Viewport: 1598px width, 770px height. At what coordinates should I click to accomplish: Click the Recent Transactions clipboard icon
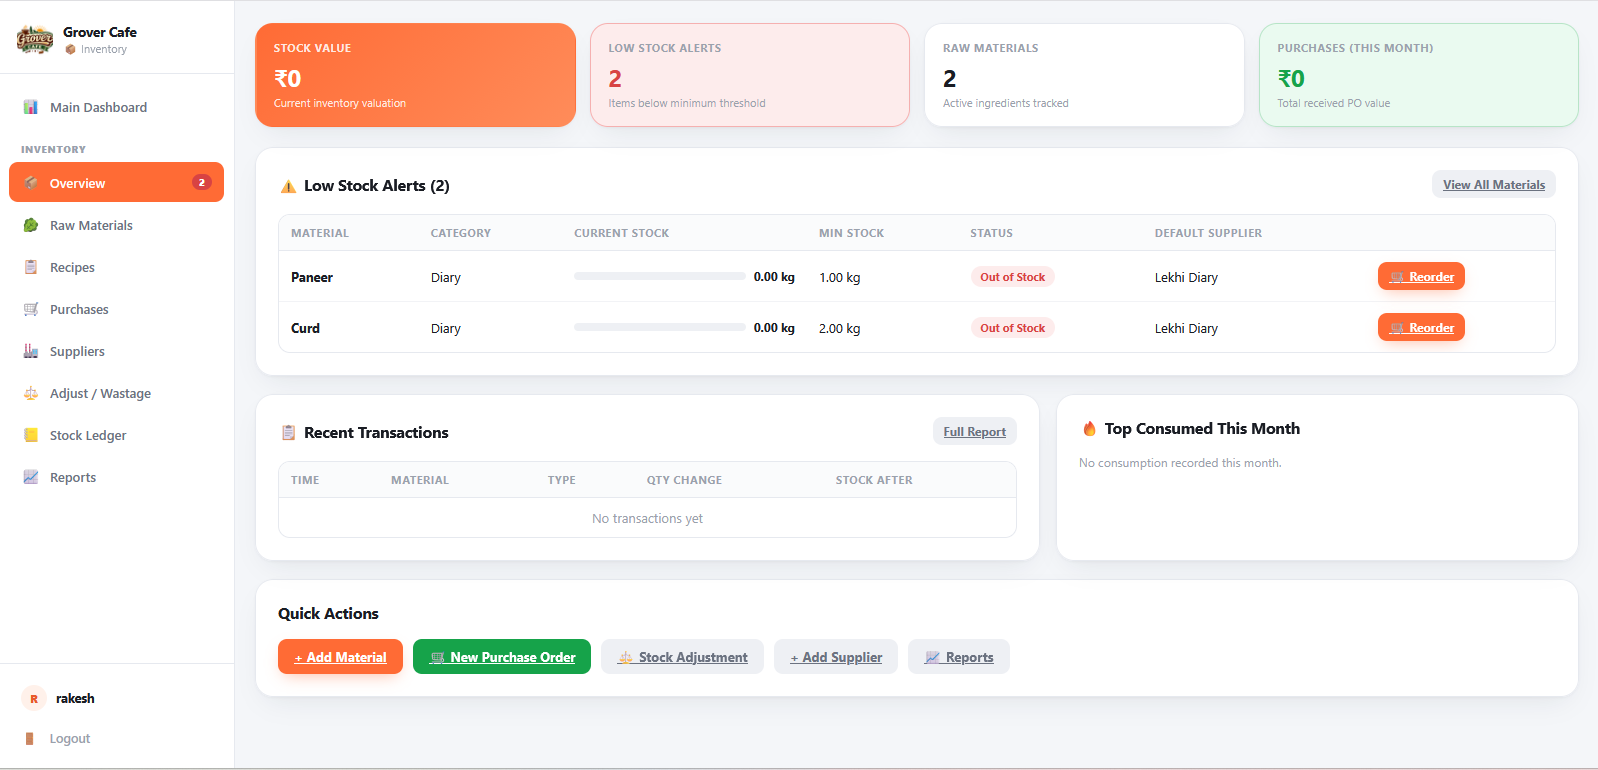click(x=288, y=433)
